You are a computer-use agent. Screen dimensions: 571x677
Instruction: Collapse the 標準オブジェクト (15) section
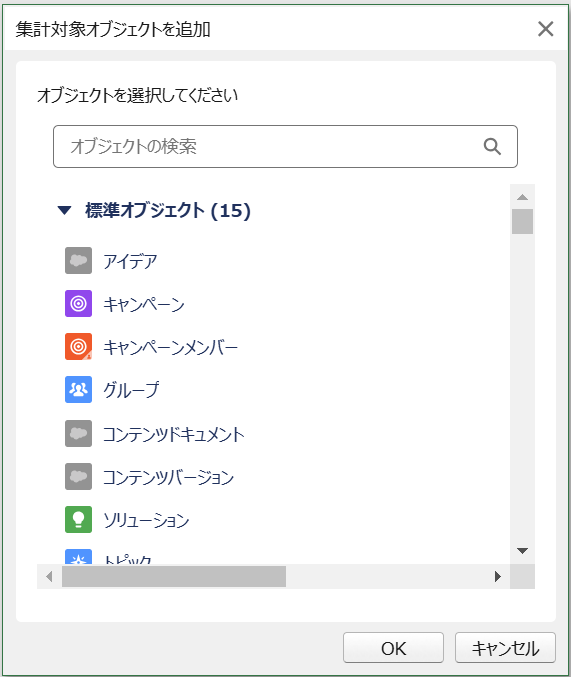pos(64,210)
